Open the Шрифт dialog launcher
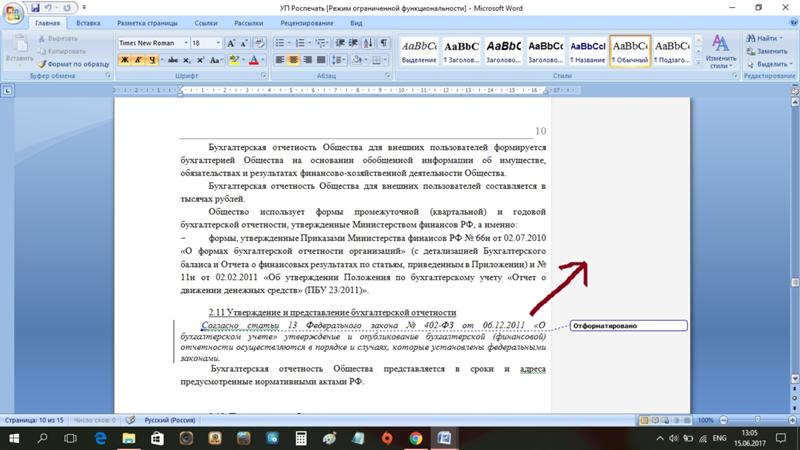800x450 pixels. [264, 76]
